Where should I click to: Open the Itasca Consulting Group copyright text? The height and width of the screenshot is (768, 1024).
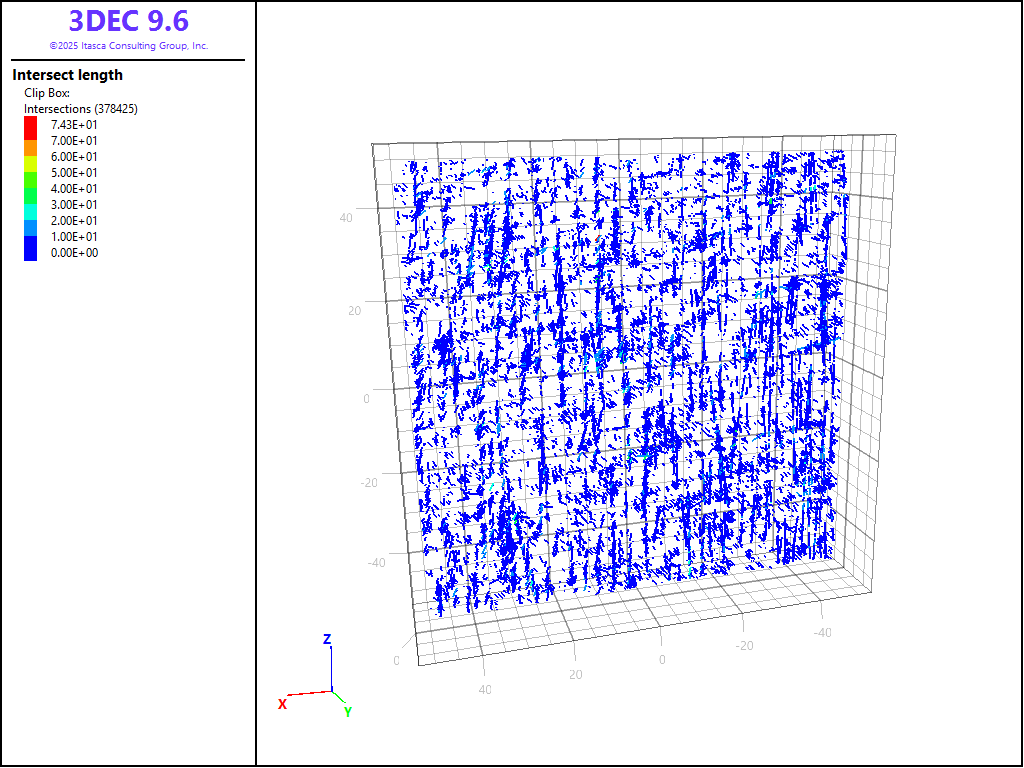click(x=128, y=46)
